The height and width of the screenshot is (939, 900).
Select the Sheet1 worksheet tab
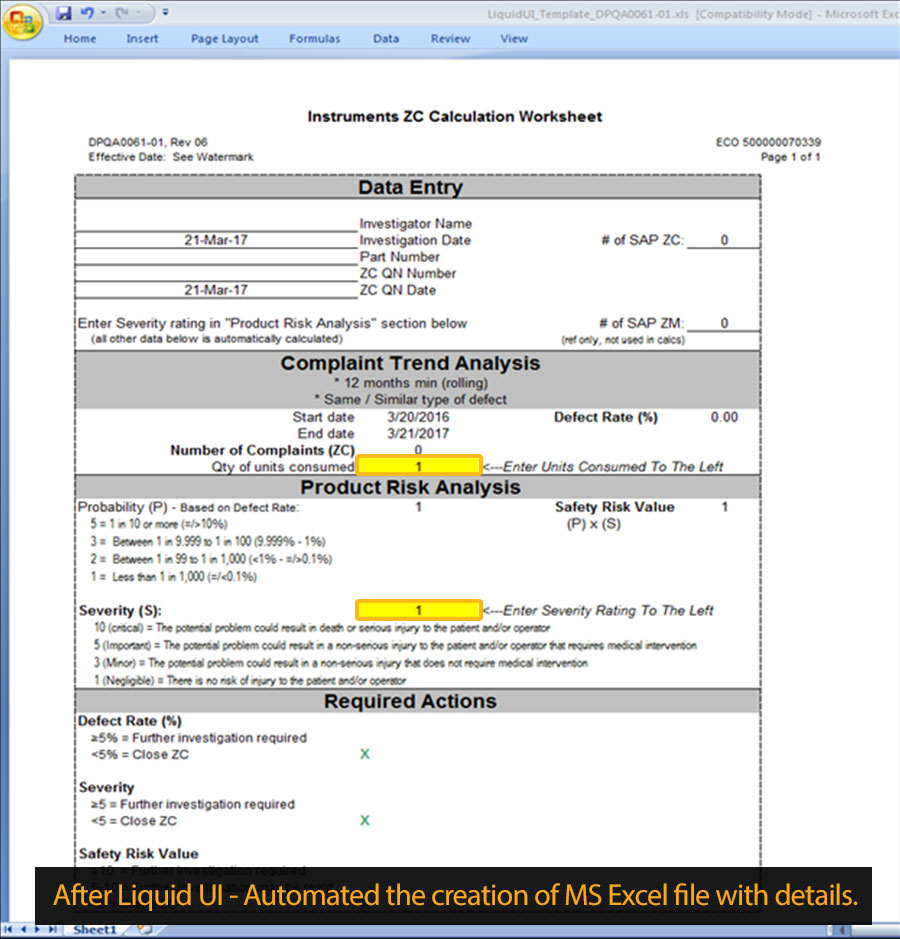point(95,930)
